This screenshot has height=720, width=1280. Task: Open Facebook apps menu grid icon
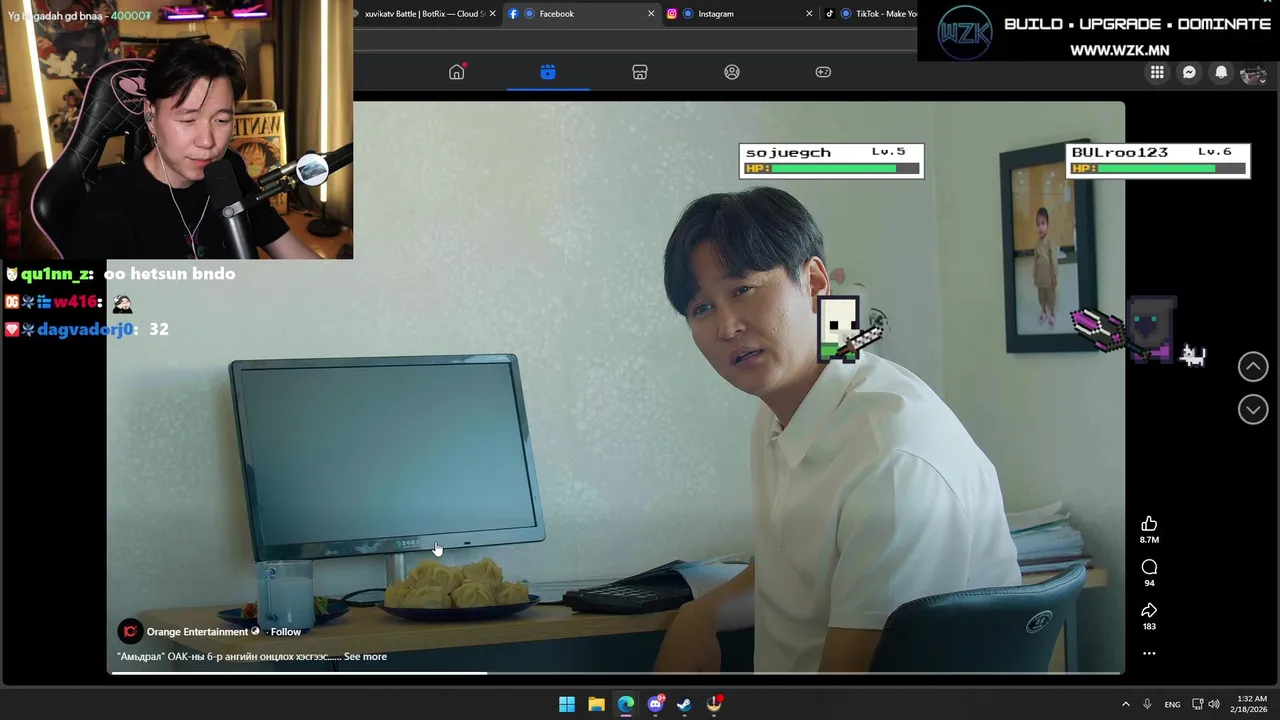point(1157,72)
